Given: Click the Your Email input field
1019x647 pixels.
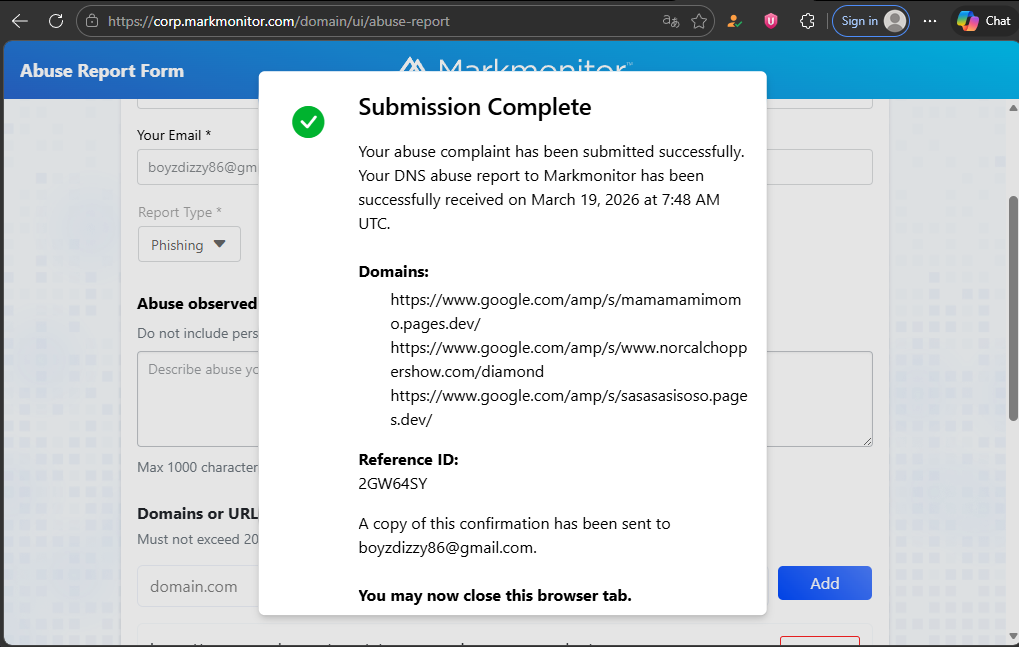Looking at the screenshot, I should tap(196, 168).
